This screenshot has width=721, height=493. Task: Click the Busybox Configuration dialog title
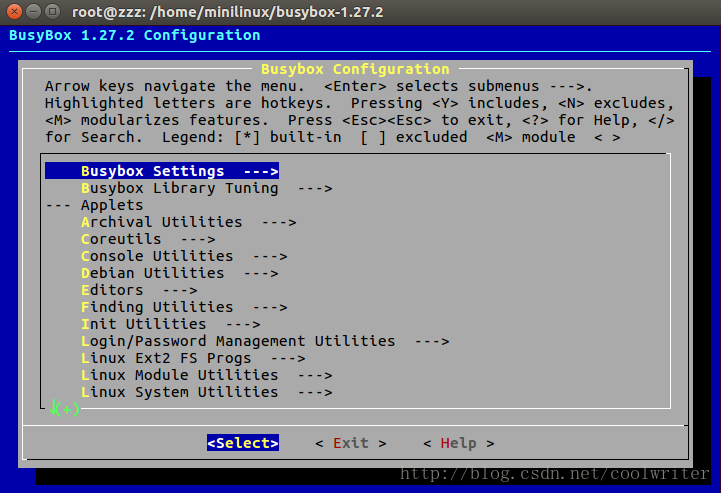coord(355,69)
